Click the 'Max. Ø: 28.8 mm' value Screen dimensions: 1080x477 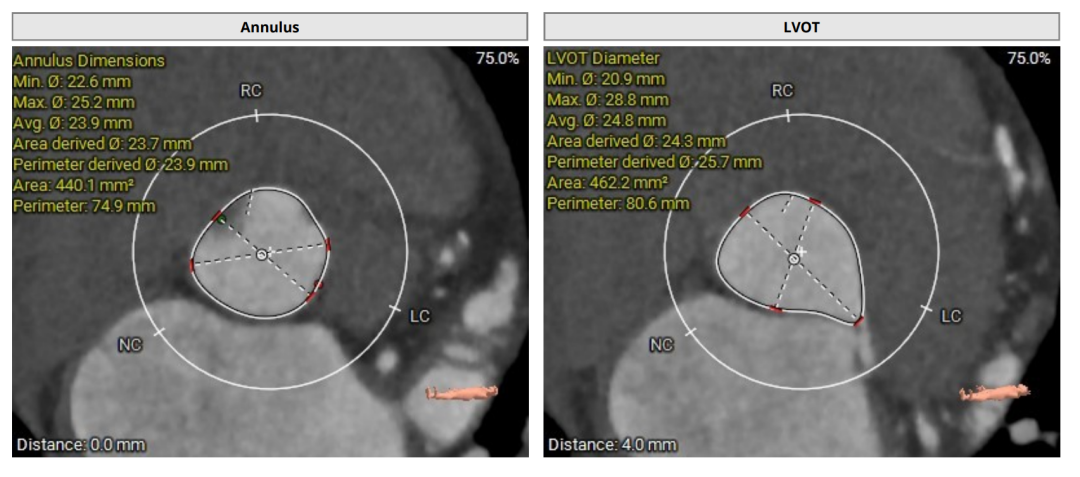tap(608, 100)
